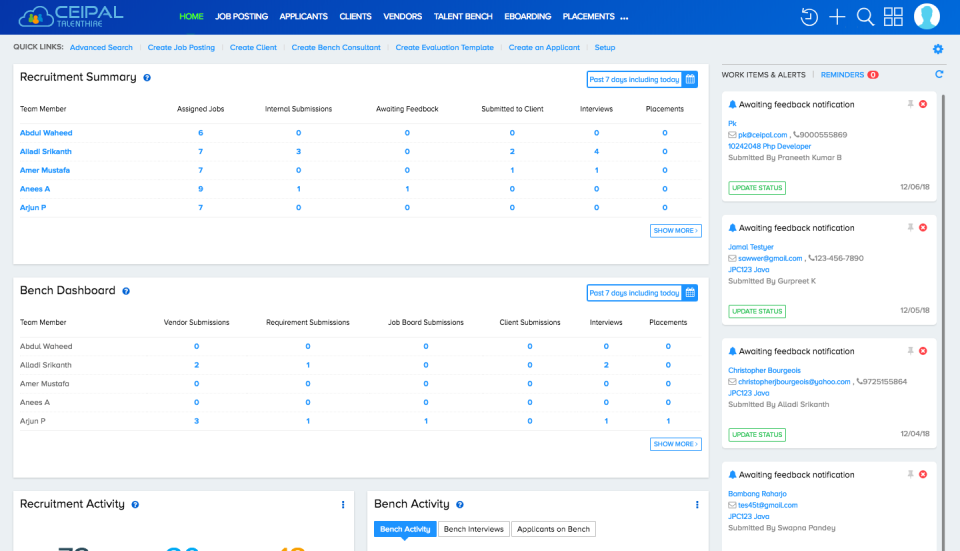Viewport: 960px width, 551px height.
Task: Switch to the Bench Interviews tab
Action: pyautogui.click(x=474, y=529)
